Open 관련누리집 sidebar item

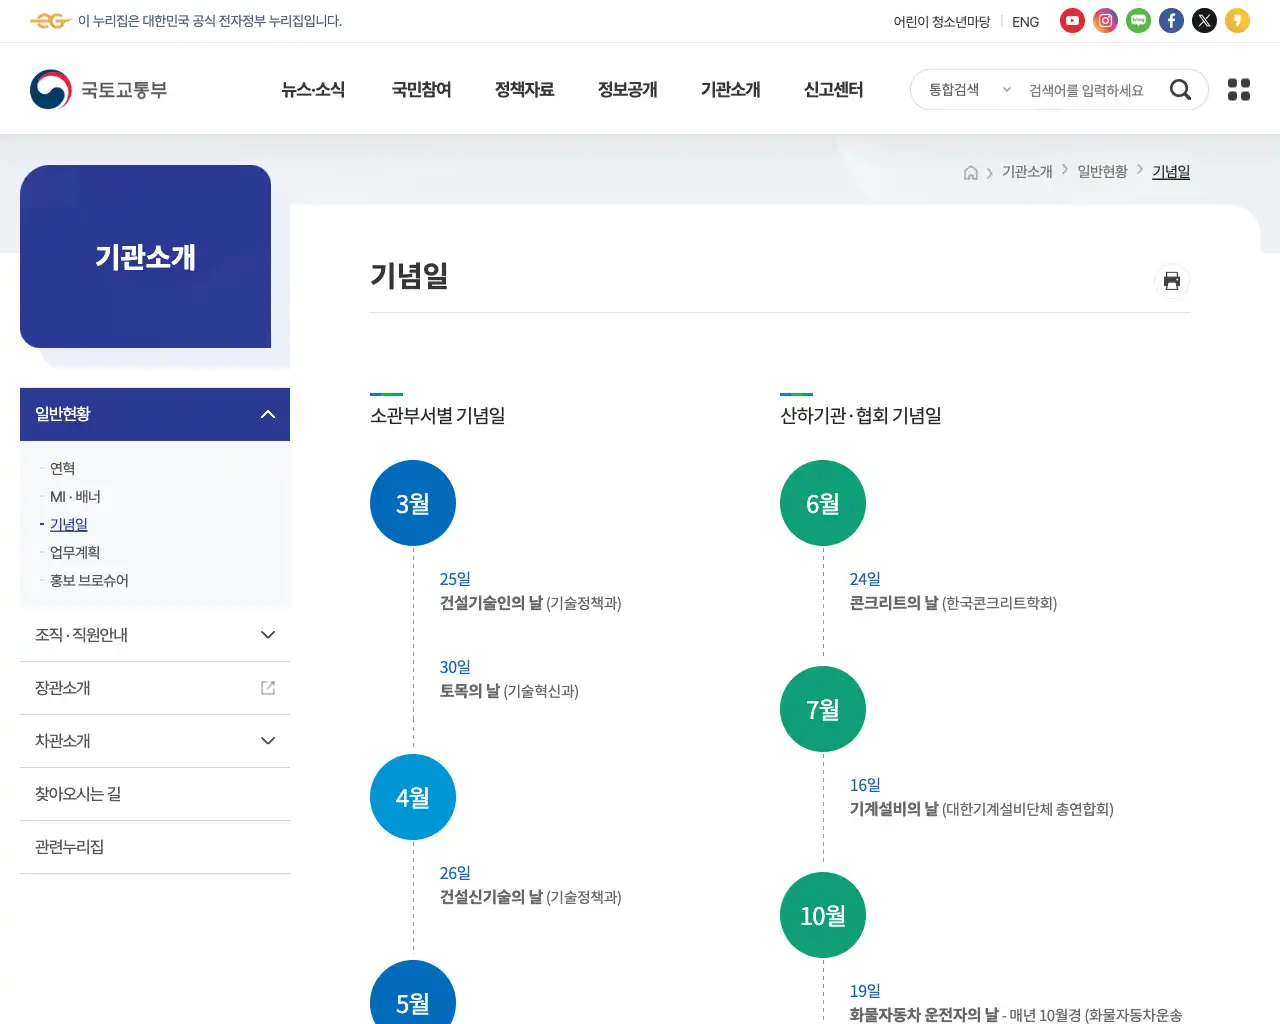tap(155, 847)
